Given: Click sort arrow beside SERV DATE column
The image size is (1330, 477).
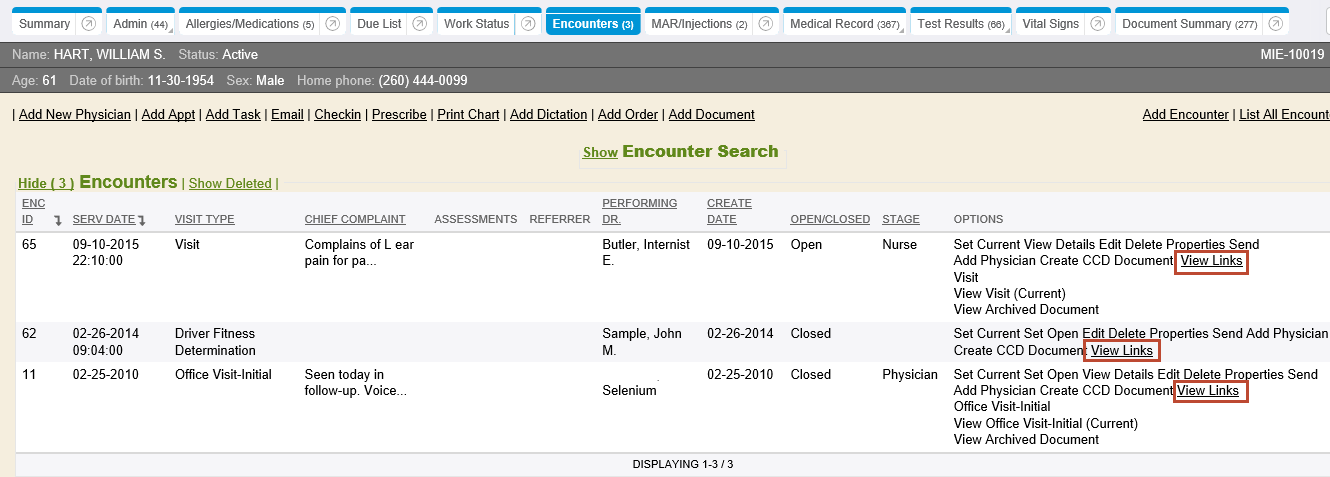Looking at the screenshot, I should (x=142, y=220).
